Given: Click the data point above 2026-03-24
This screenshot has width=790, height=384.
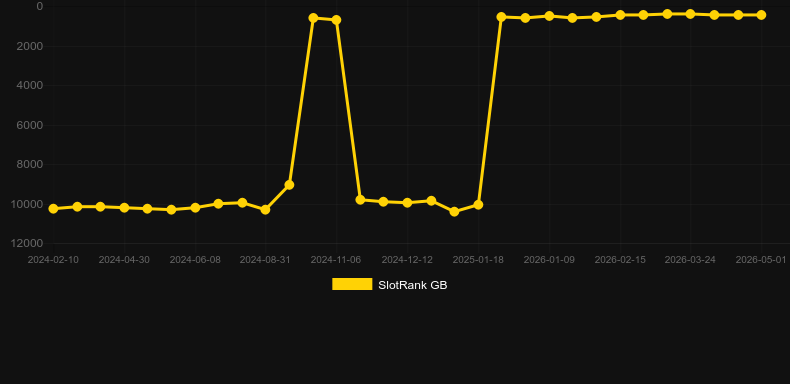Looking at the screenshot, I should pos(690,14).
